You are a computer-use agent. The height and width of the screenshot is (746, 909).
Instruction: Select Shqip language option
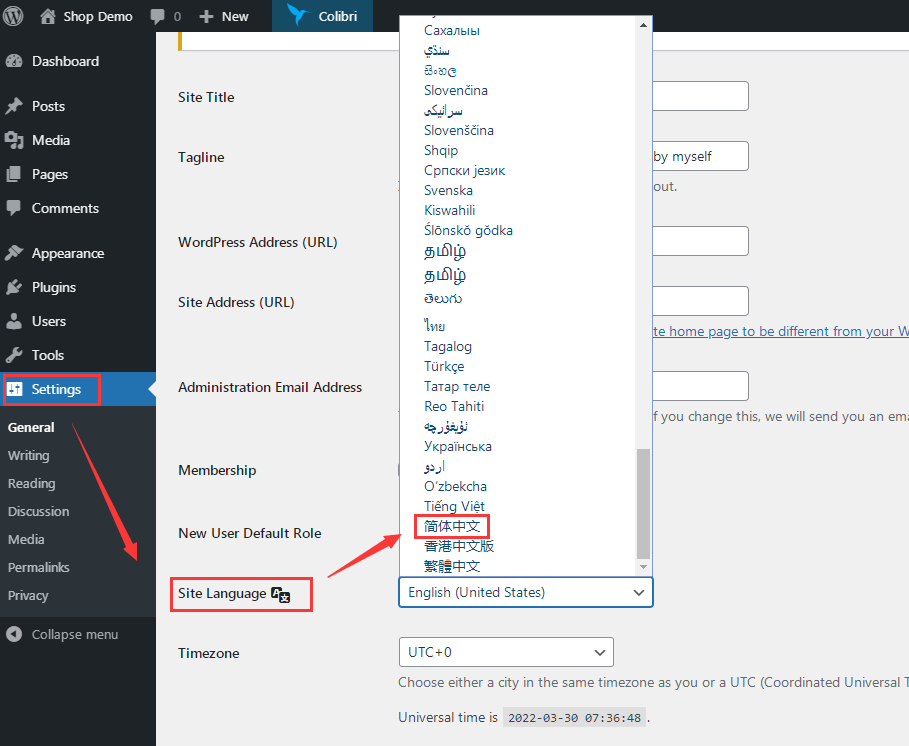coord(441,150)
